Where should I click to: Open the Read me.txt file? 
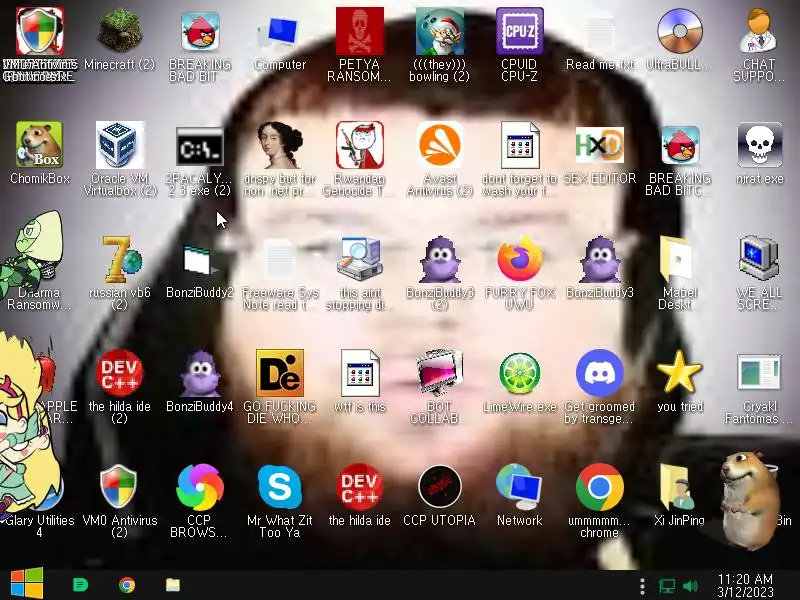599,32
